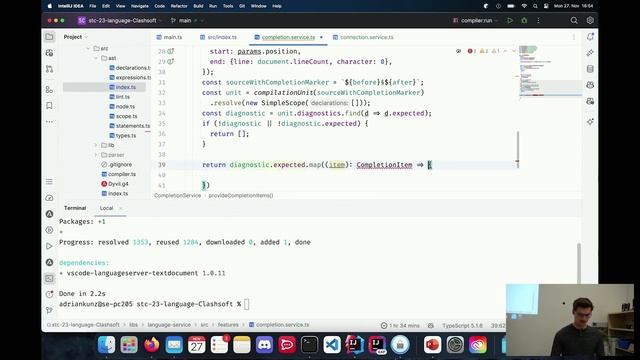The image size is (640, 360).
Task: Open the Project tool window icon
Action: 49,37
